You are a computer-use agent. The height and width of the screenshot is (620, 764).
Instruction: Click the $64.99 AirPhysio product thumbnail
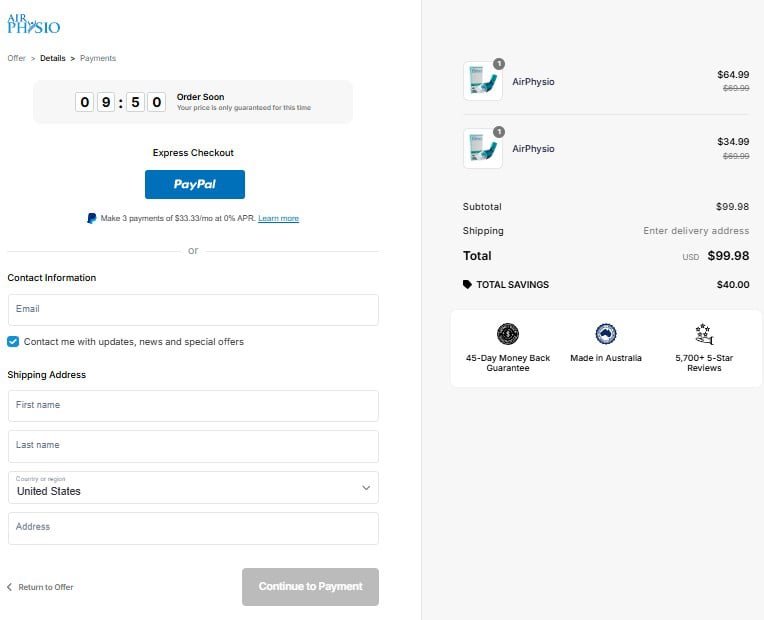pyautogui.click(x=482, y=81)
